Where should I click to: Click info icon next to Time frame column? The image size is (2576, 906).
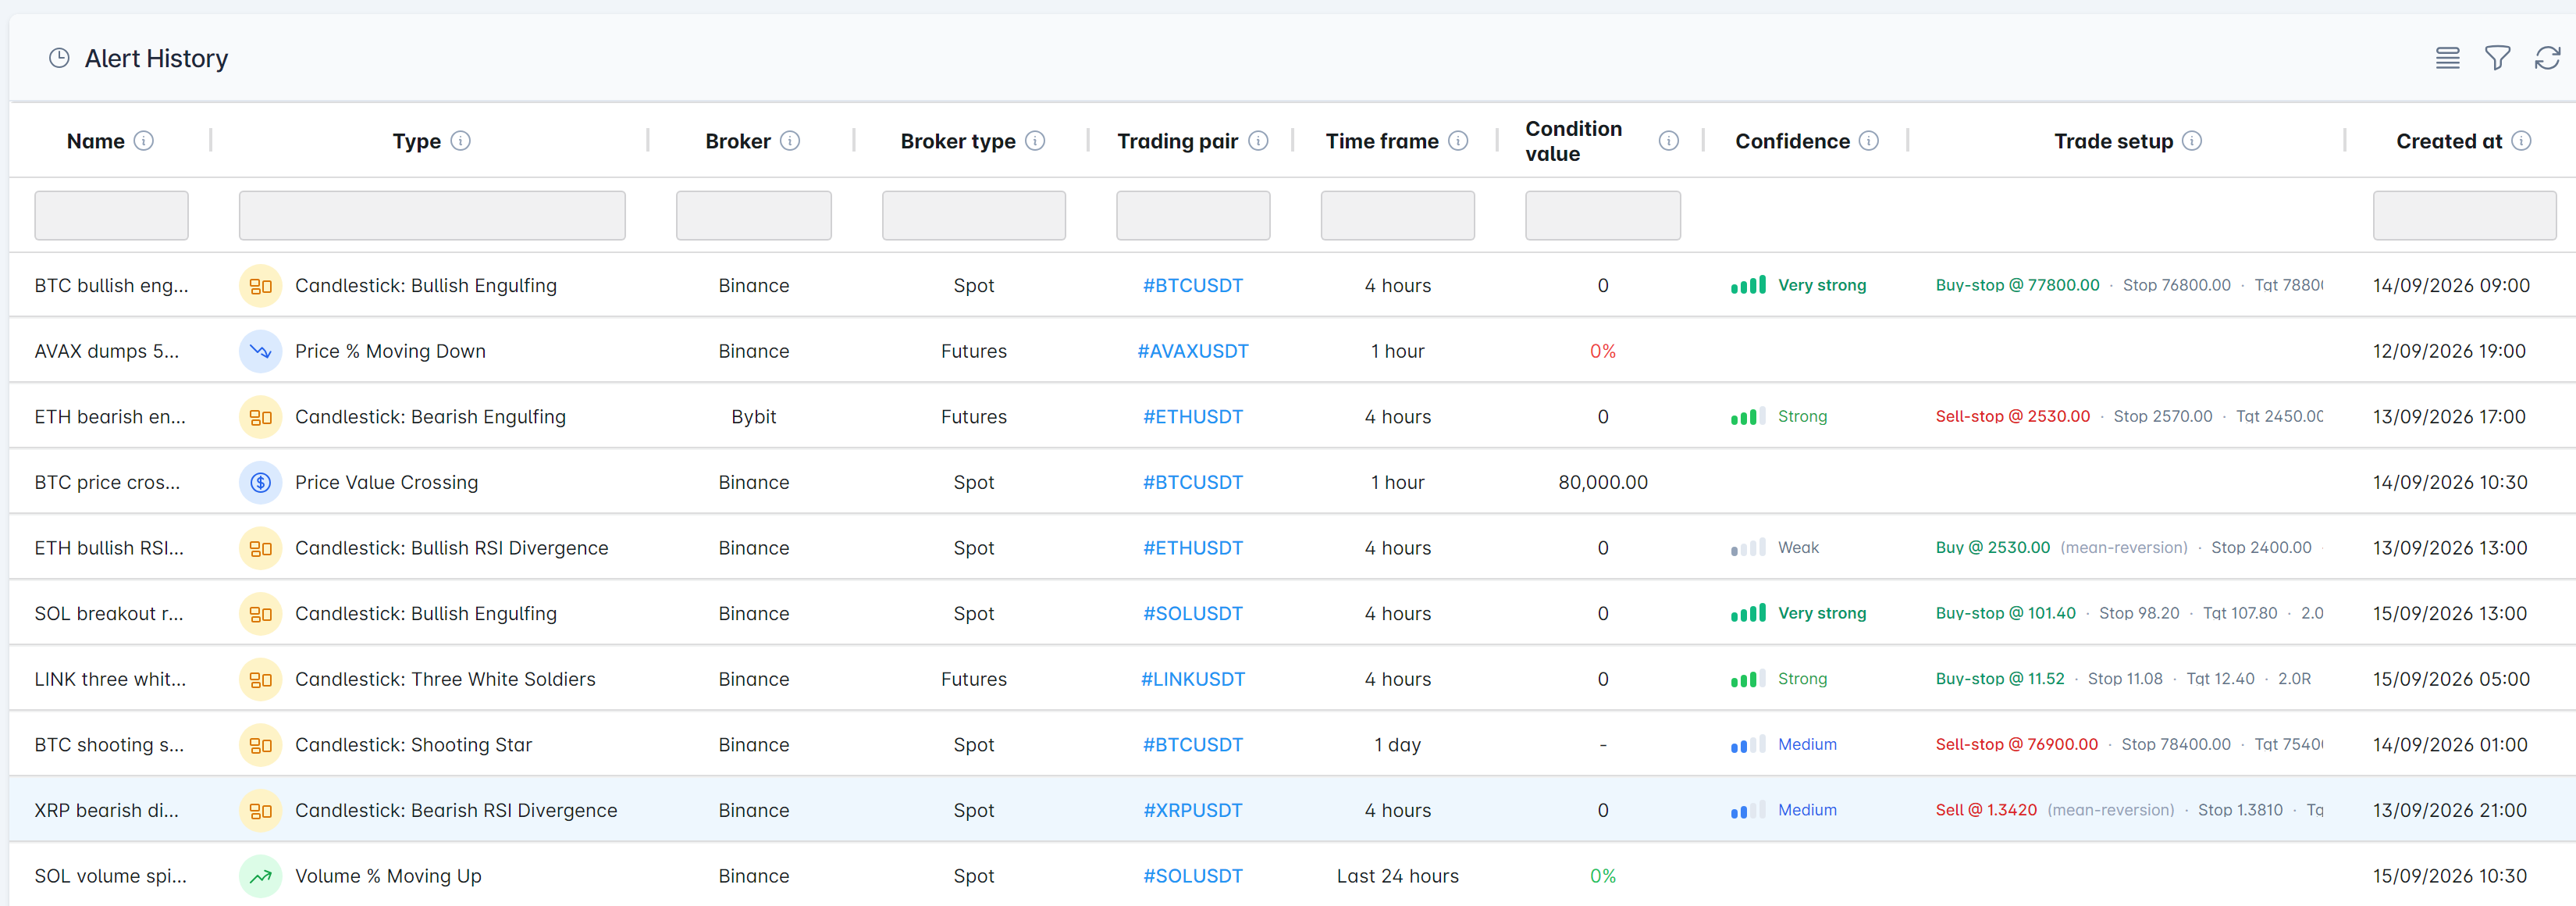1458,141
